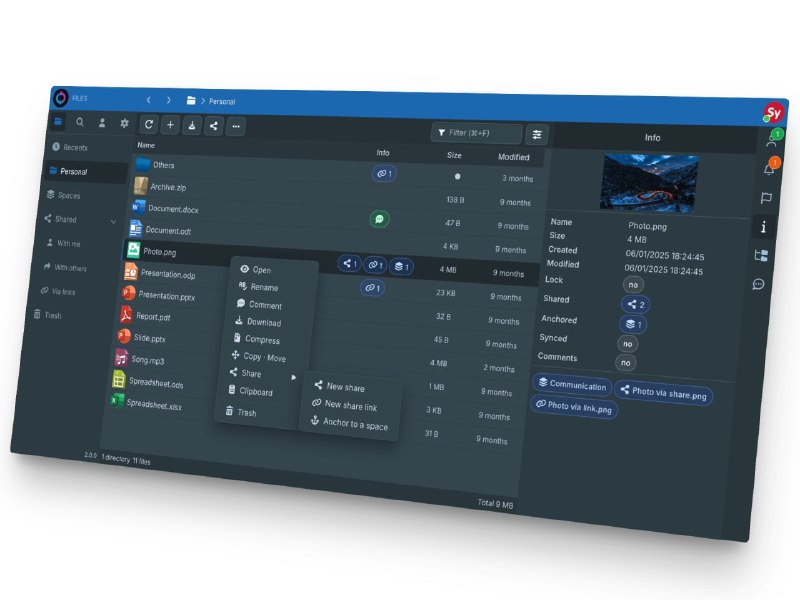
Task: Collapse the Shared section chevron in sidebar
Action: point(113,222)
